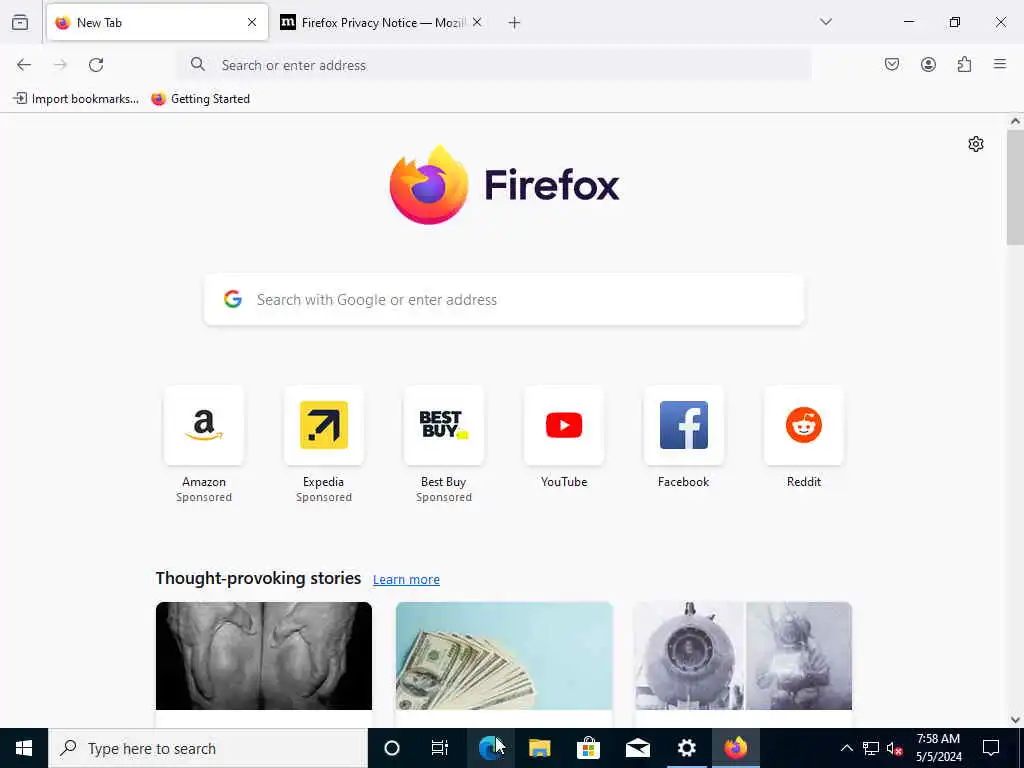Go back with the back arrow
This screenshot has width=1024, height=768.
[24, 65]
